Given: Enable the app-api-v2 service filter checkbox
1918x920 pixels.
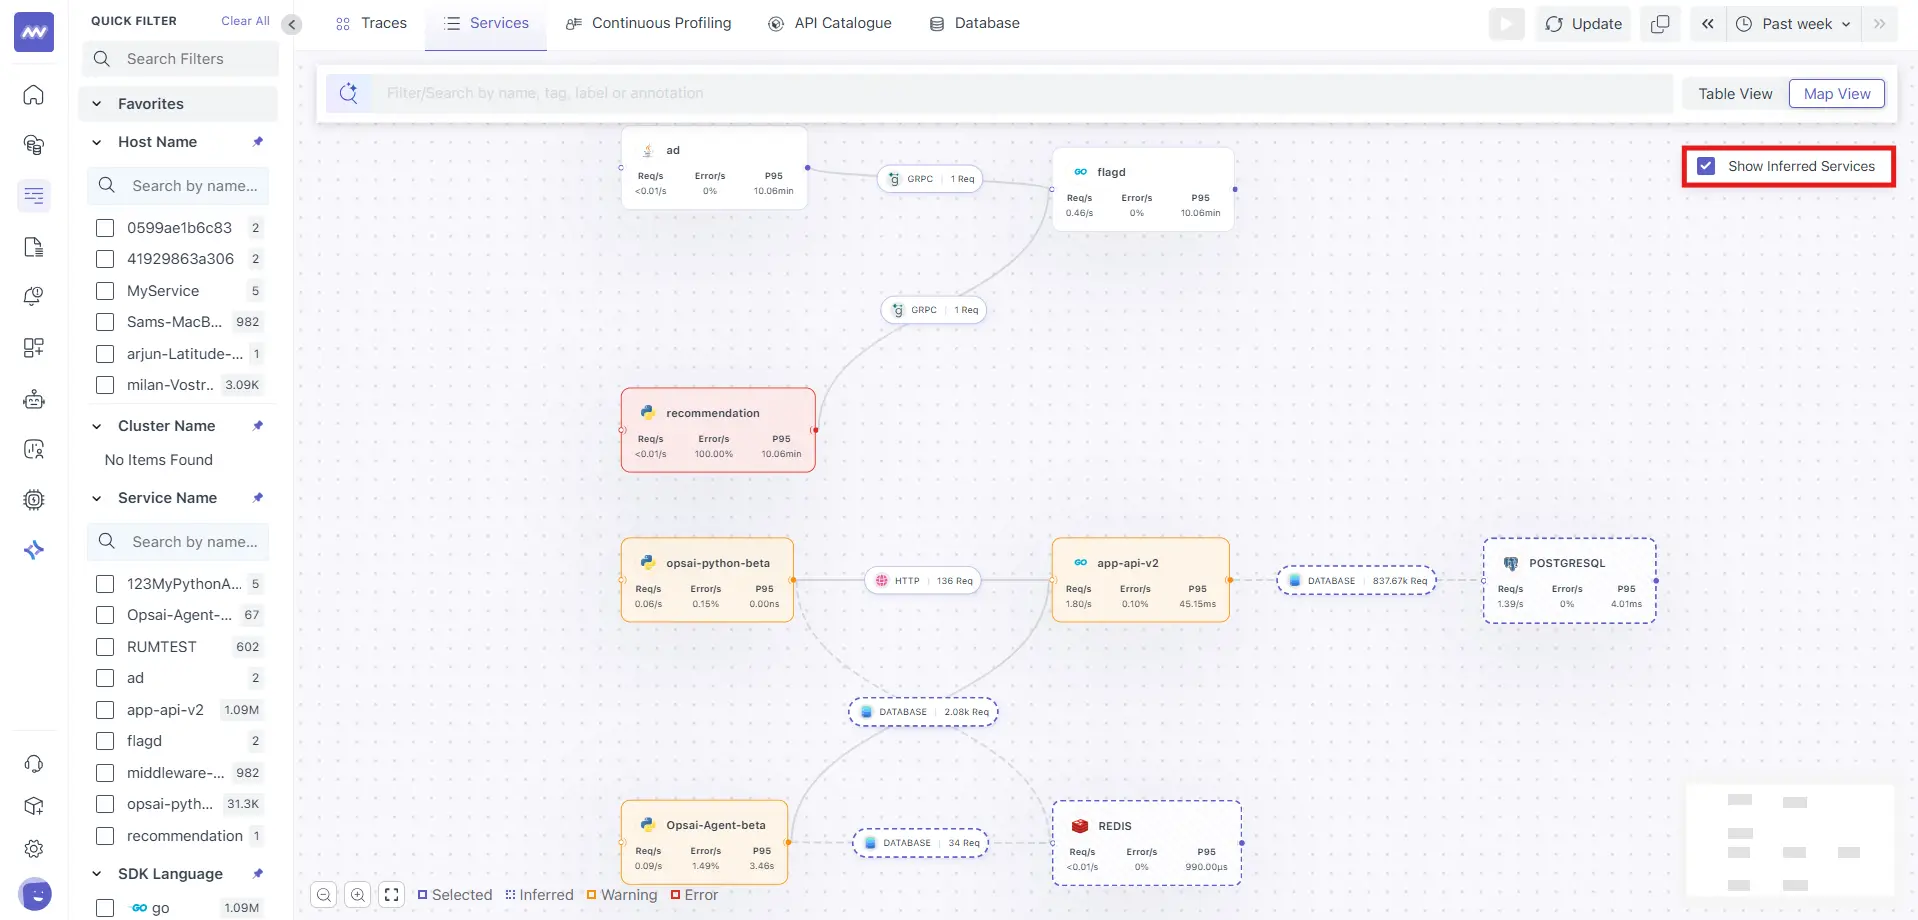Looking at the screenshot, I should [x=105, y=710].
